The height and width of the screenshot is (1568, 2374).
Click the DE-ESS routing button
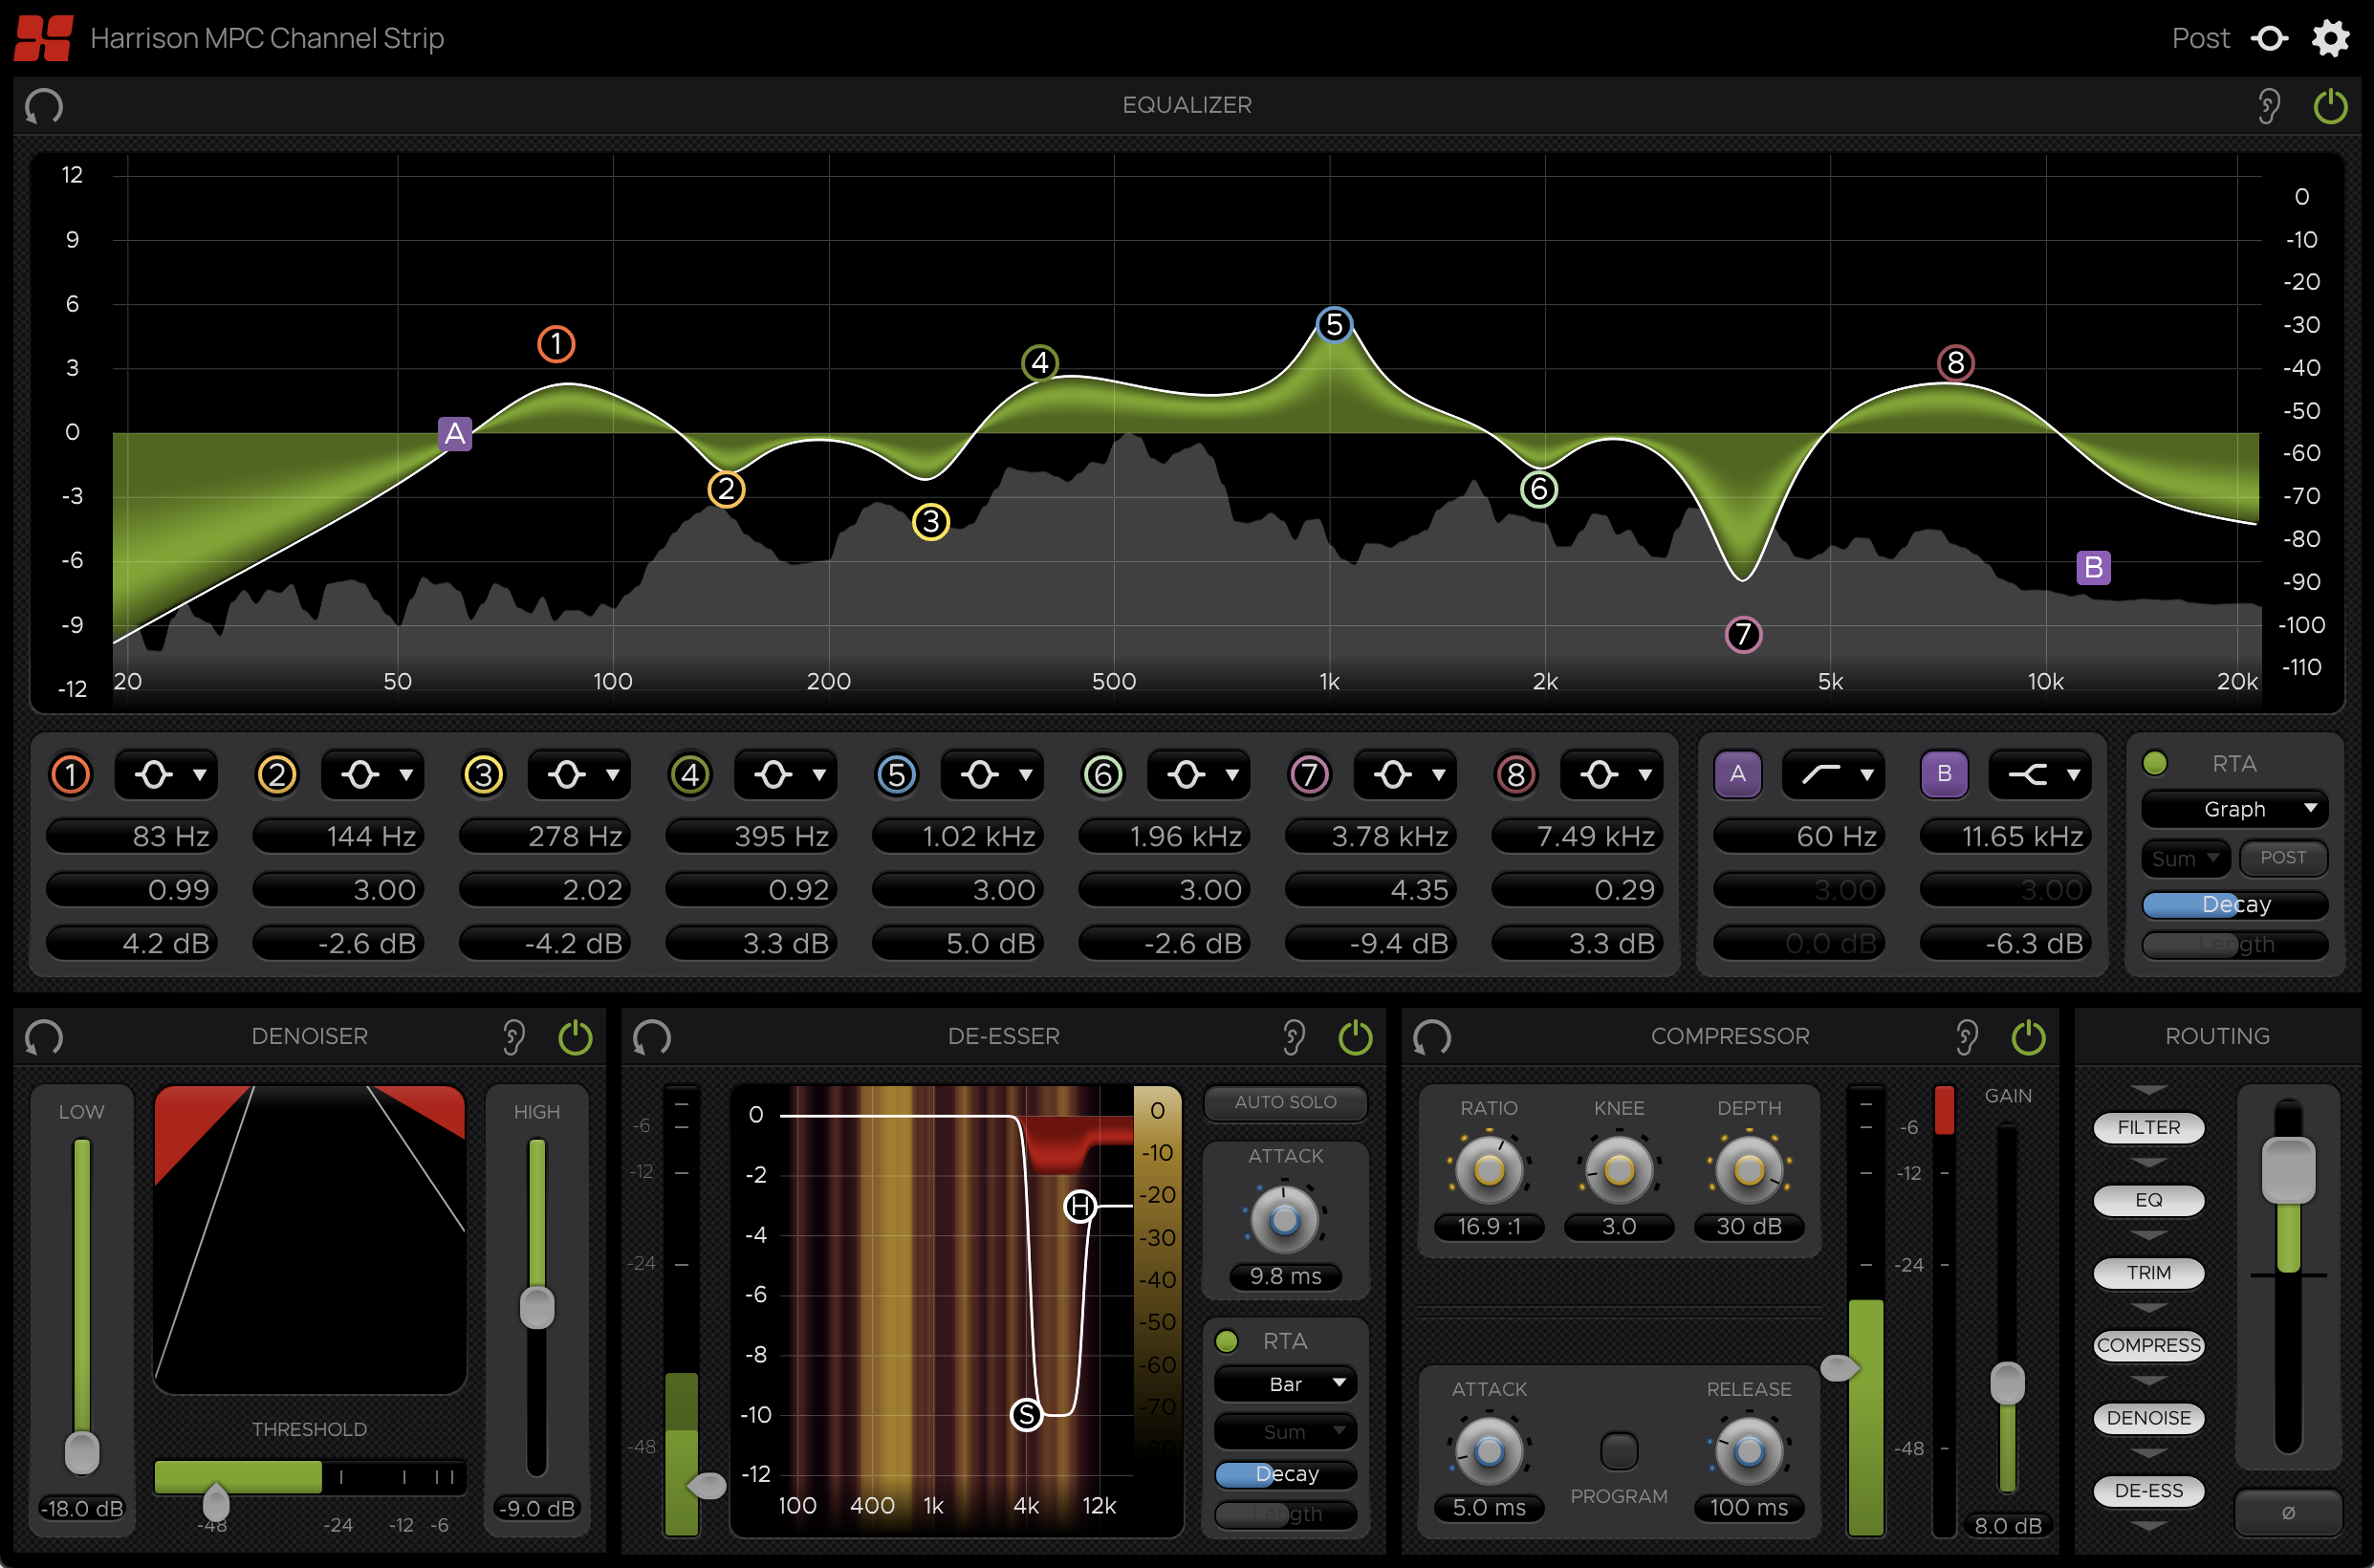click(2148, 1490)
